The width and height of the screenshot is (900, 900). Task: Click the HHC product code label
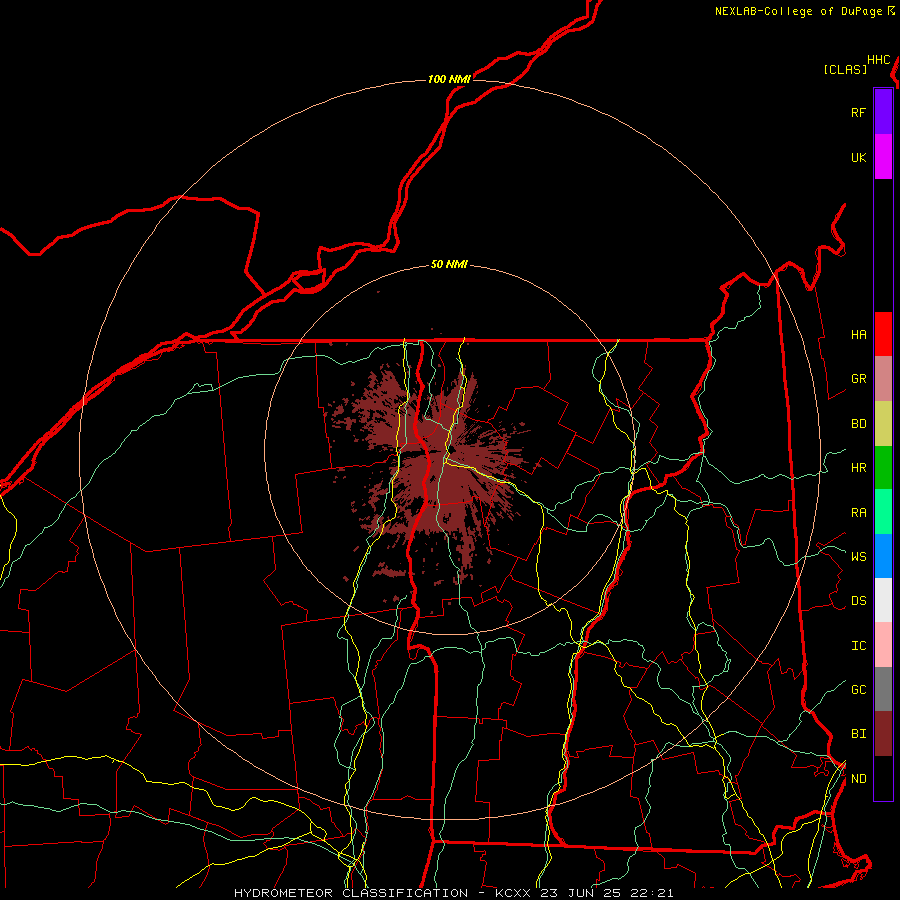click(x=879, y=60)
